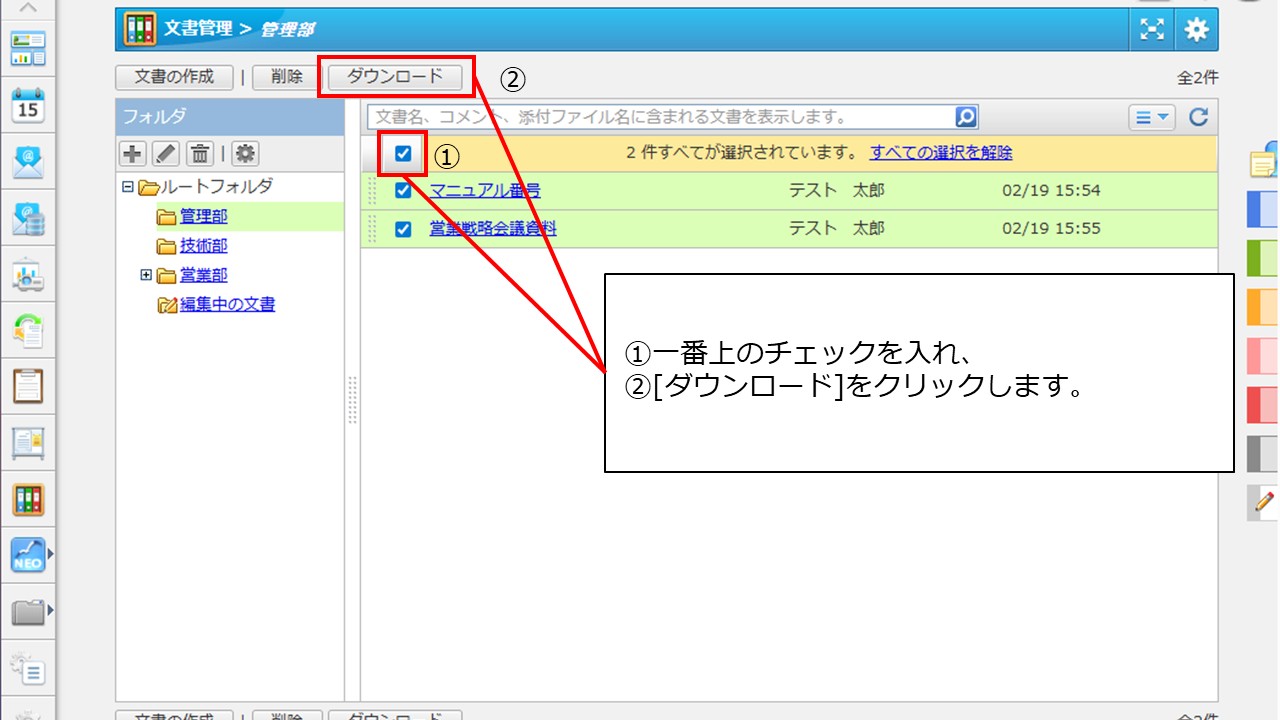Select the 技術部 folder
1280x720 pixels.
pyautogui.click(x=204, y=246)
